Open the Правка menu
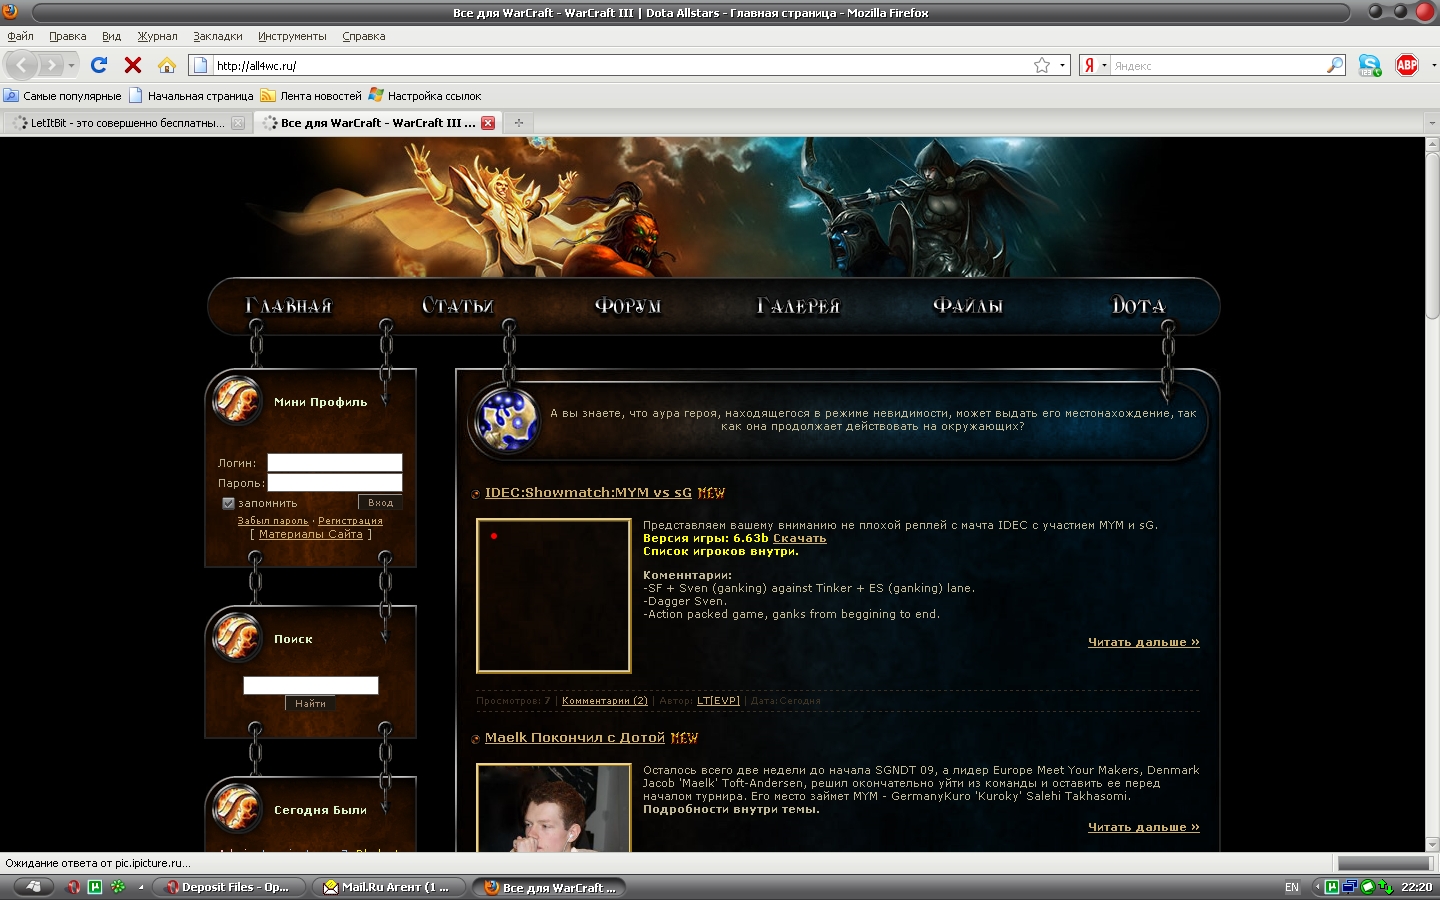Screen dimensions: 1440x900 (x=68, y=36)
